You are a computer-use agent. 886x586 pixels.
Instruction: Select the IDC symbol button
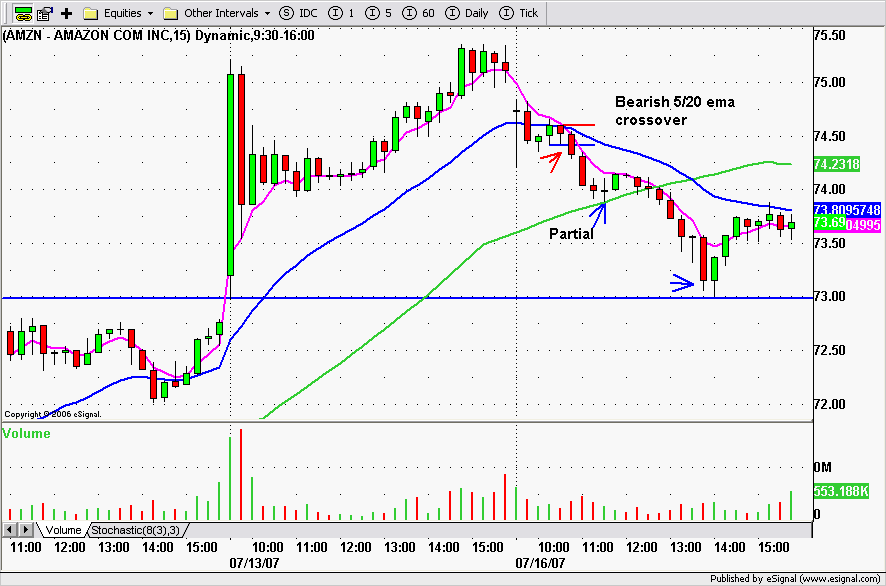[x=299, y=13]
